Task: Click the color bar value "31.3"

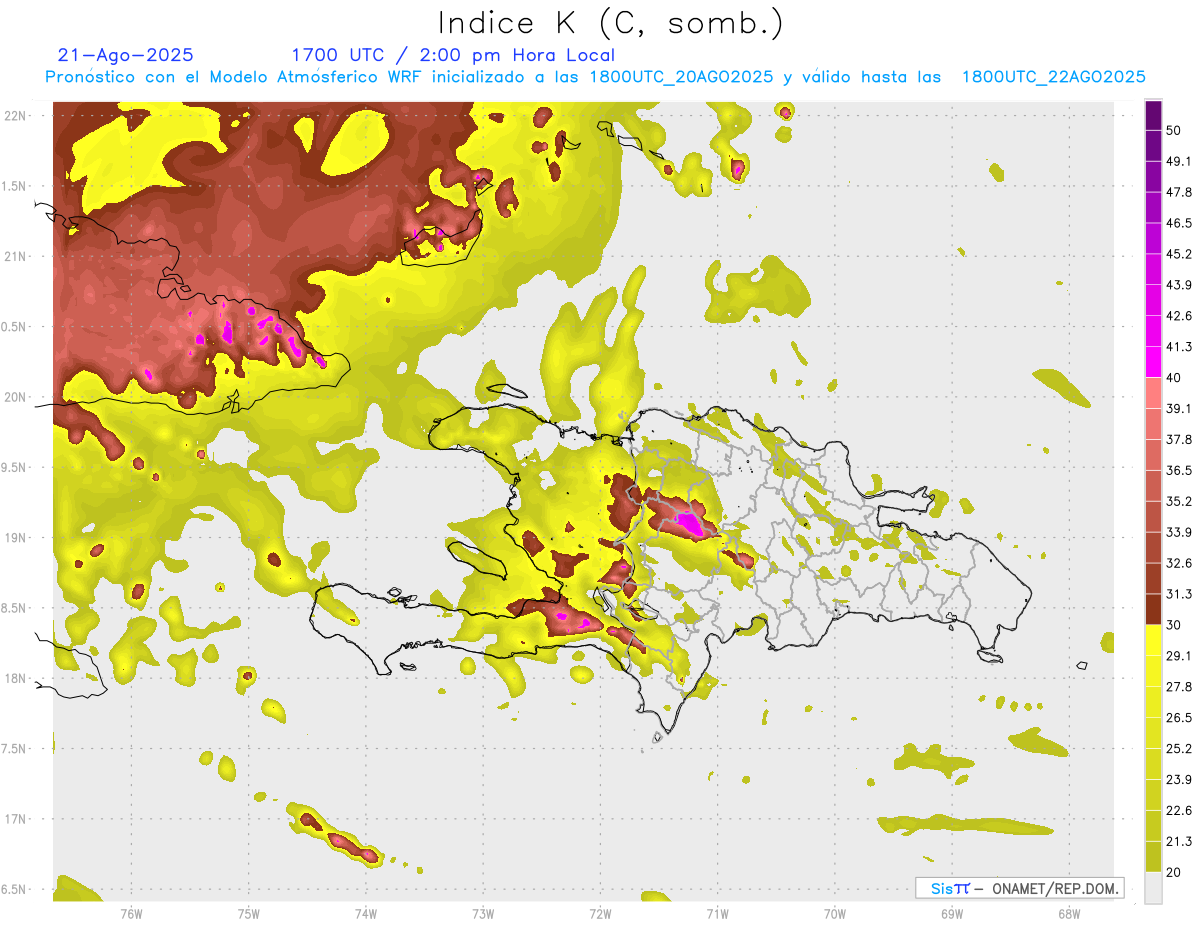Action: [x=1179, y=594]
